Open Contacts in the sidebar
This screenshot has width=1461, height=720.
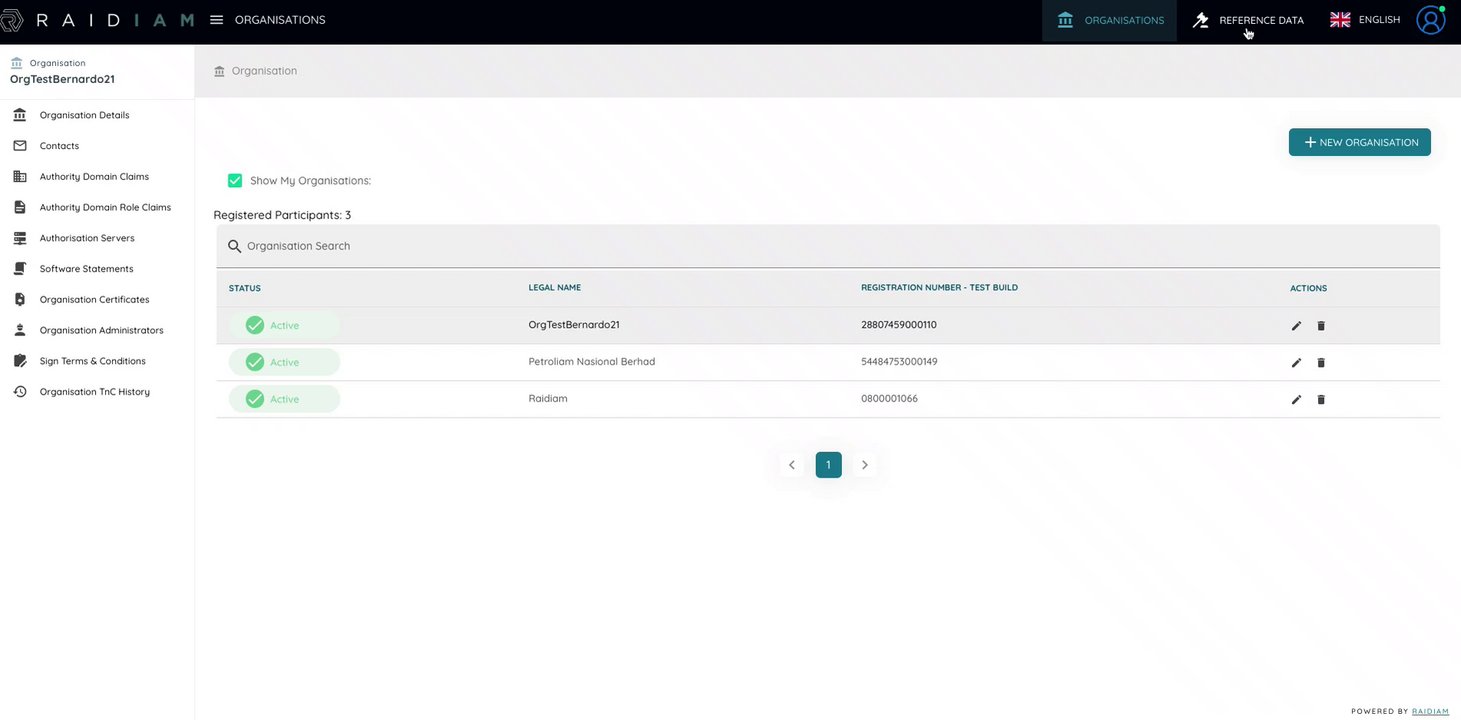pyautogui.click(x=59, y=146)
